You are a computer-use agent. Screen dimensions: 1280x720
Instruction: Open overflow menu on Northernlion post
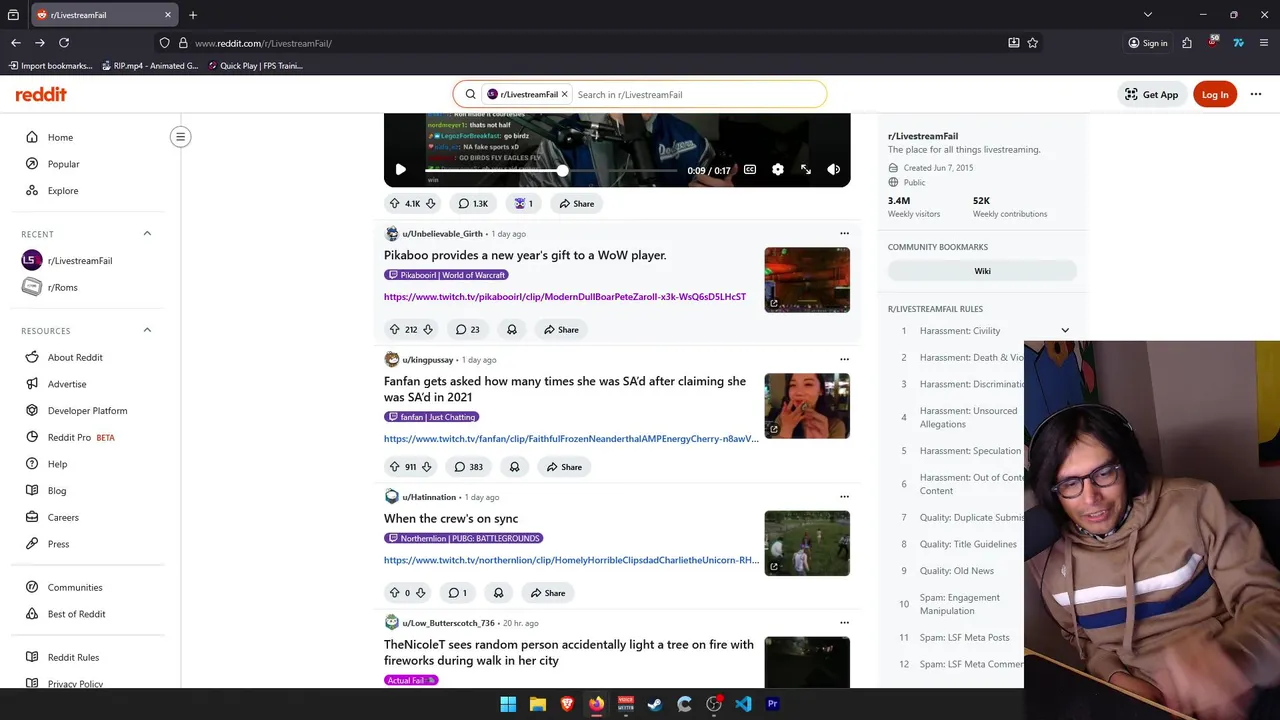coord(844,497)
